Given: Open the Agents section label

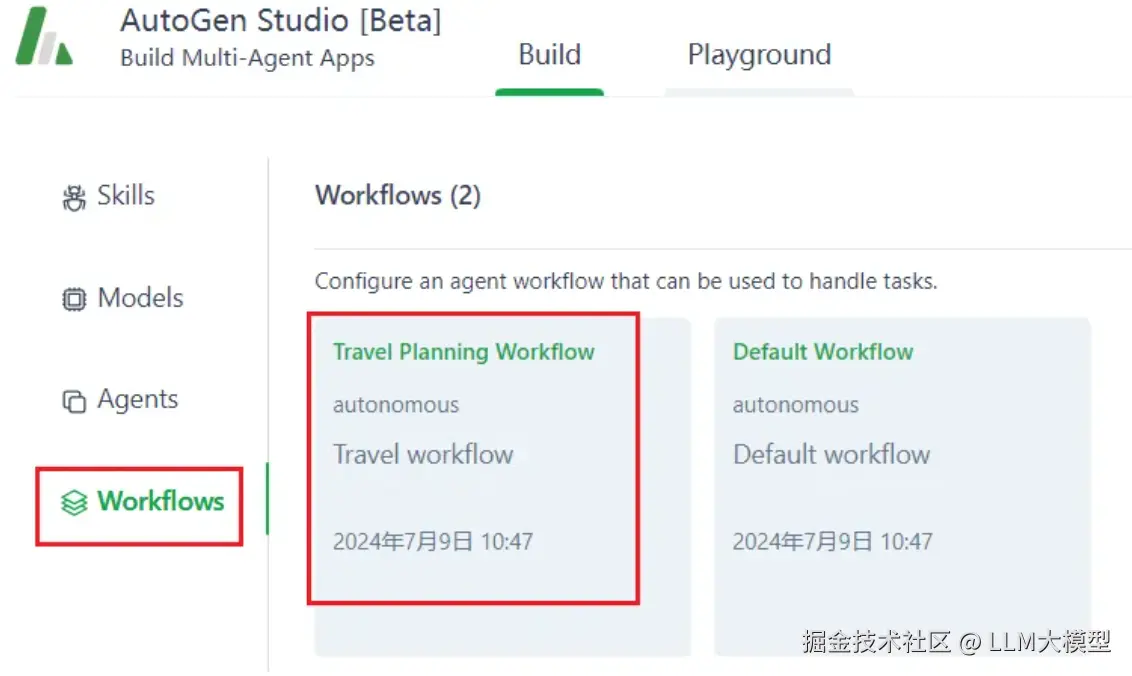Looking at the screenshot, I should pos(138,399).
